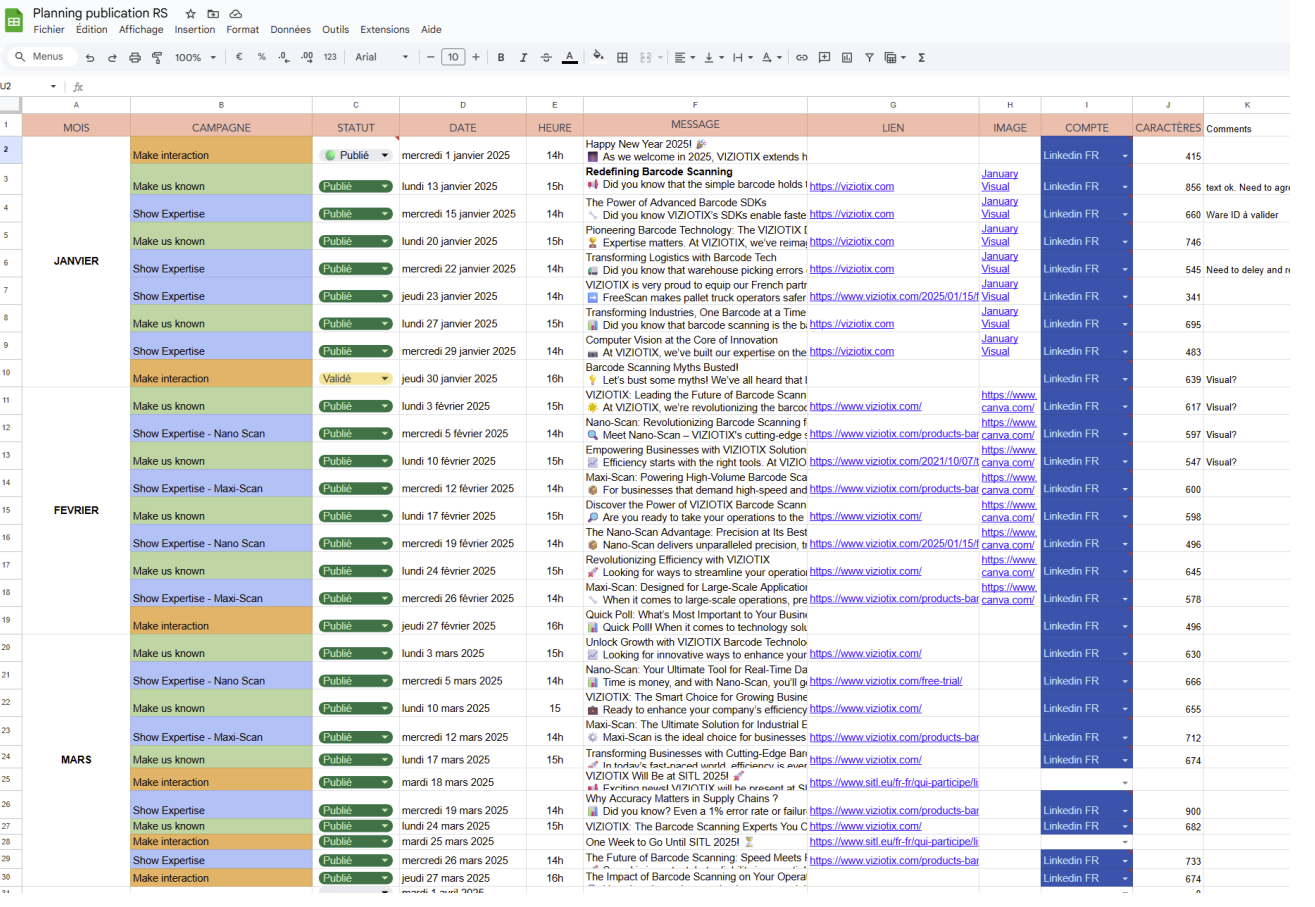1315x907 pixels.
Task: Check the cloud save status icon
Action: coord(235,14)
